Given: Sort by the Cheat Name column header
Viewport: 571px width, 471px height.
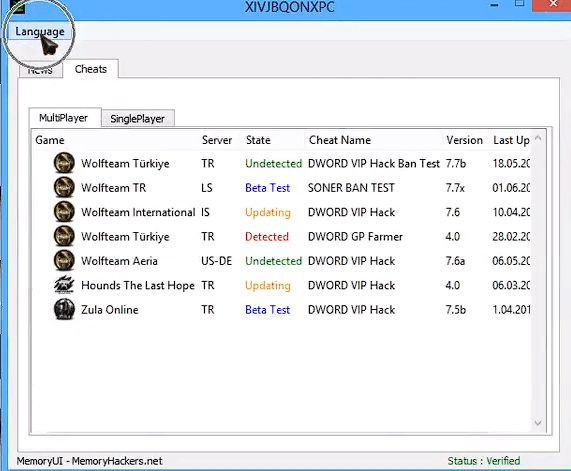Looking at the screenshot, I should (340, 140).
